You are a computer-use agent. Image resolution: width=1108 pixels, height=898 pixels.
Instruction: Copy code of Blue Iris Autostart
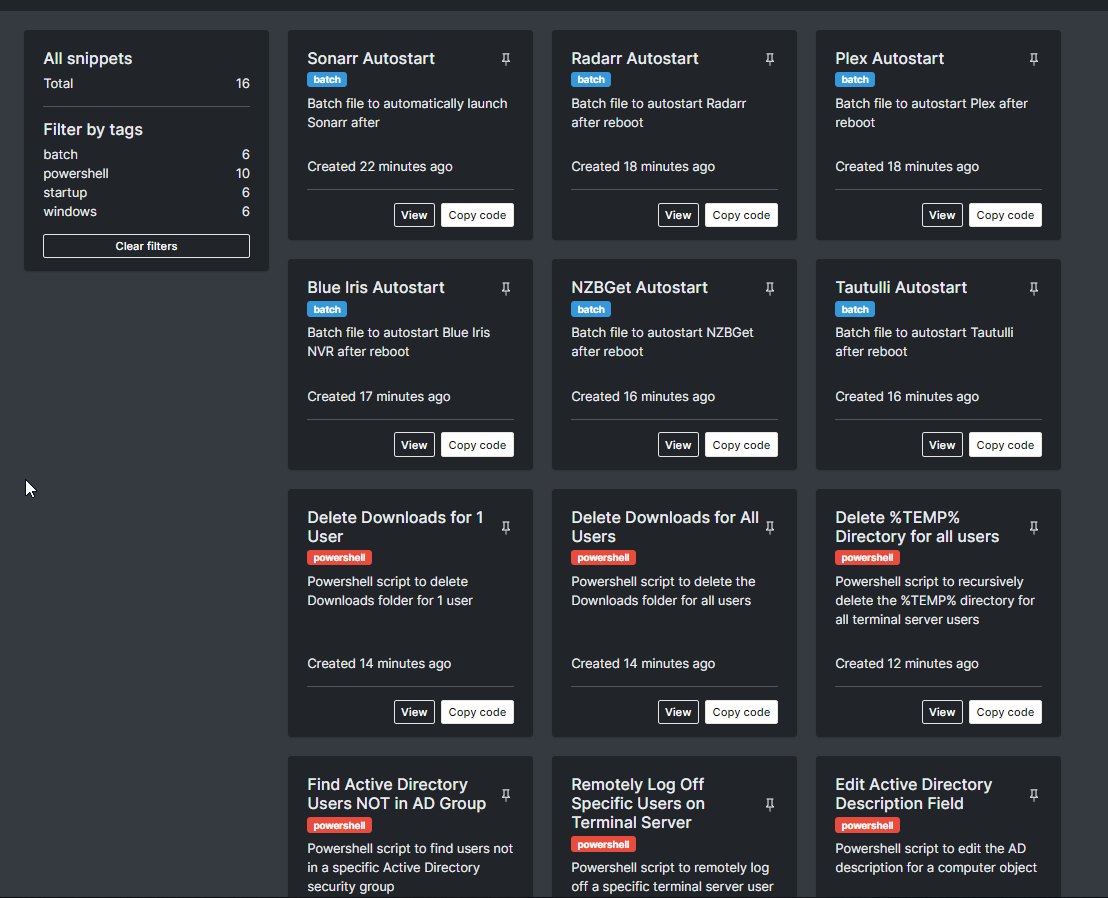[x=477, y=444]
